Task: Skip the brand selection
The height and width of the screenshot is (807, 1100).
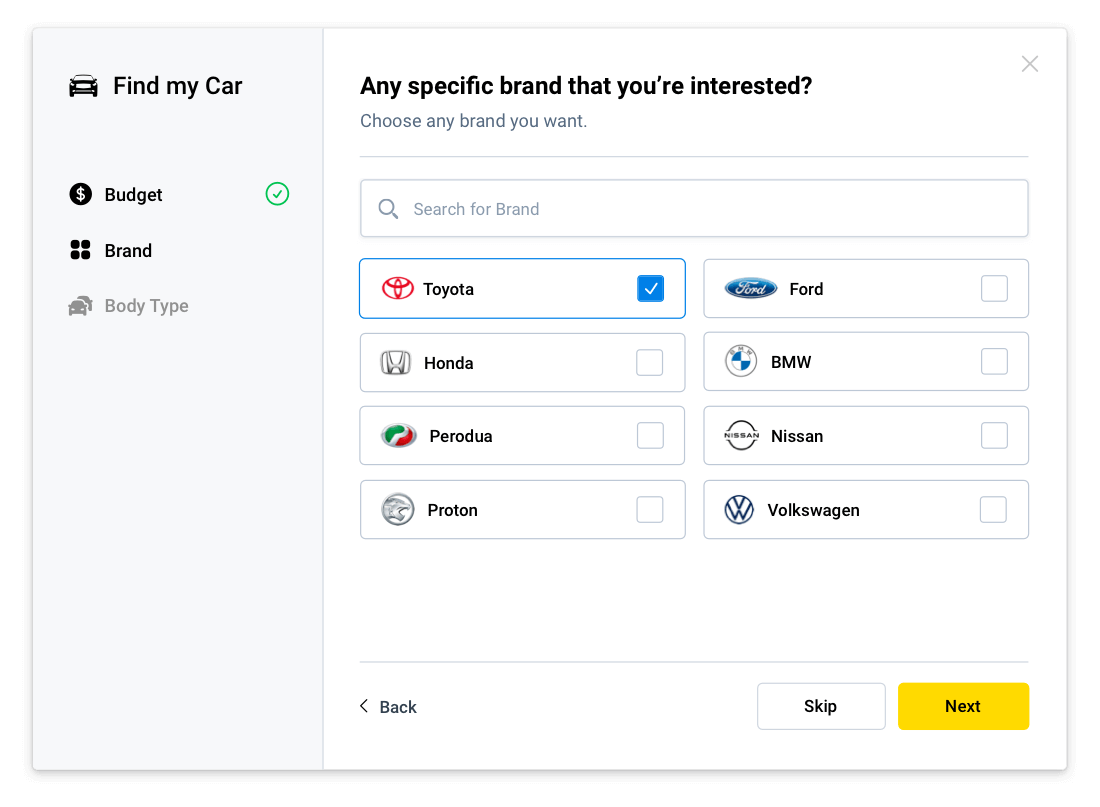Action: tap(821, 707)
